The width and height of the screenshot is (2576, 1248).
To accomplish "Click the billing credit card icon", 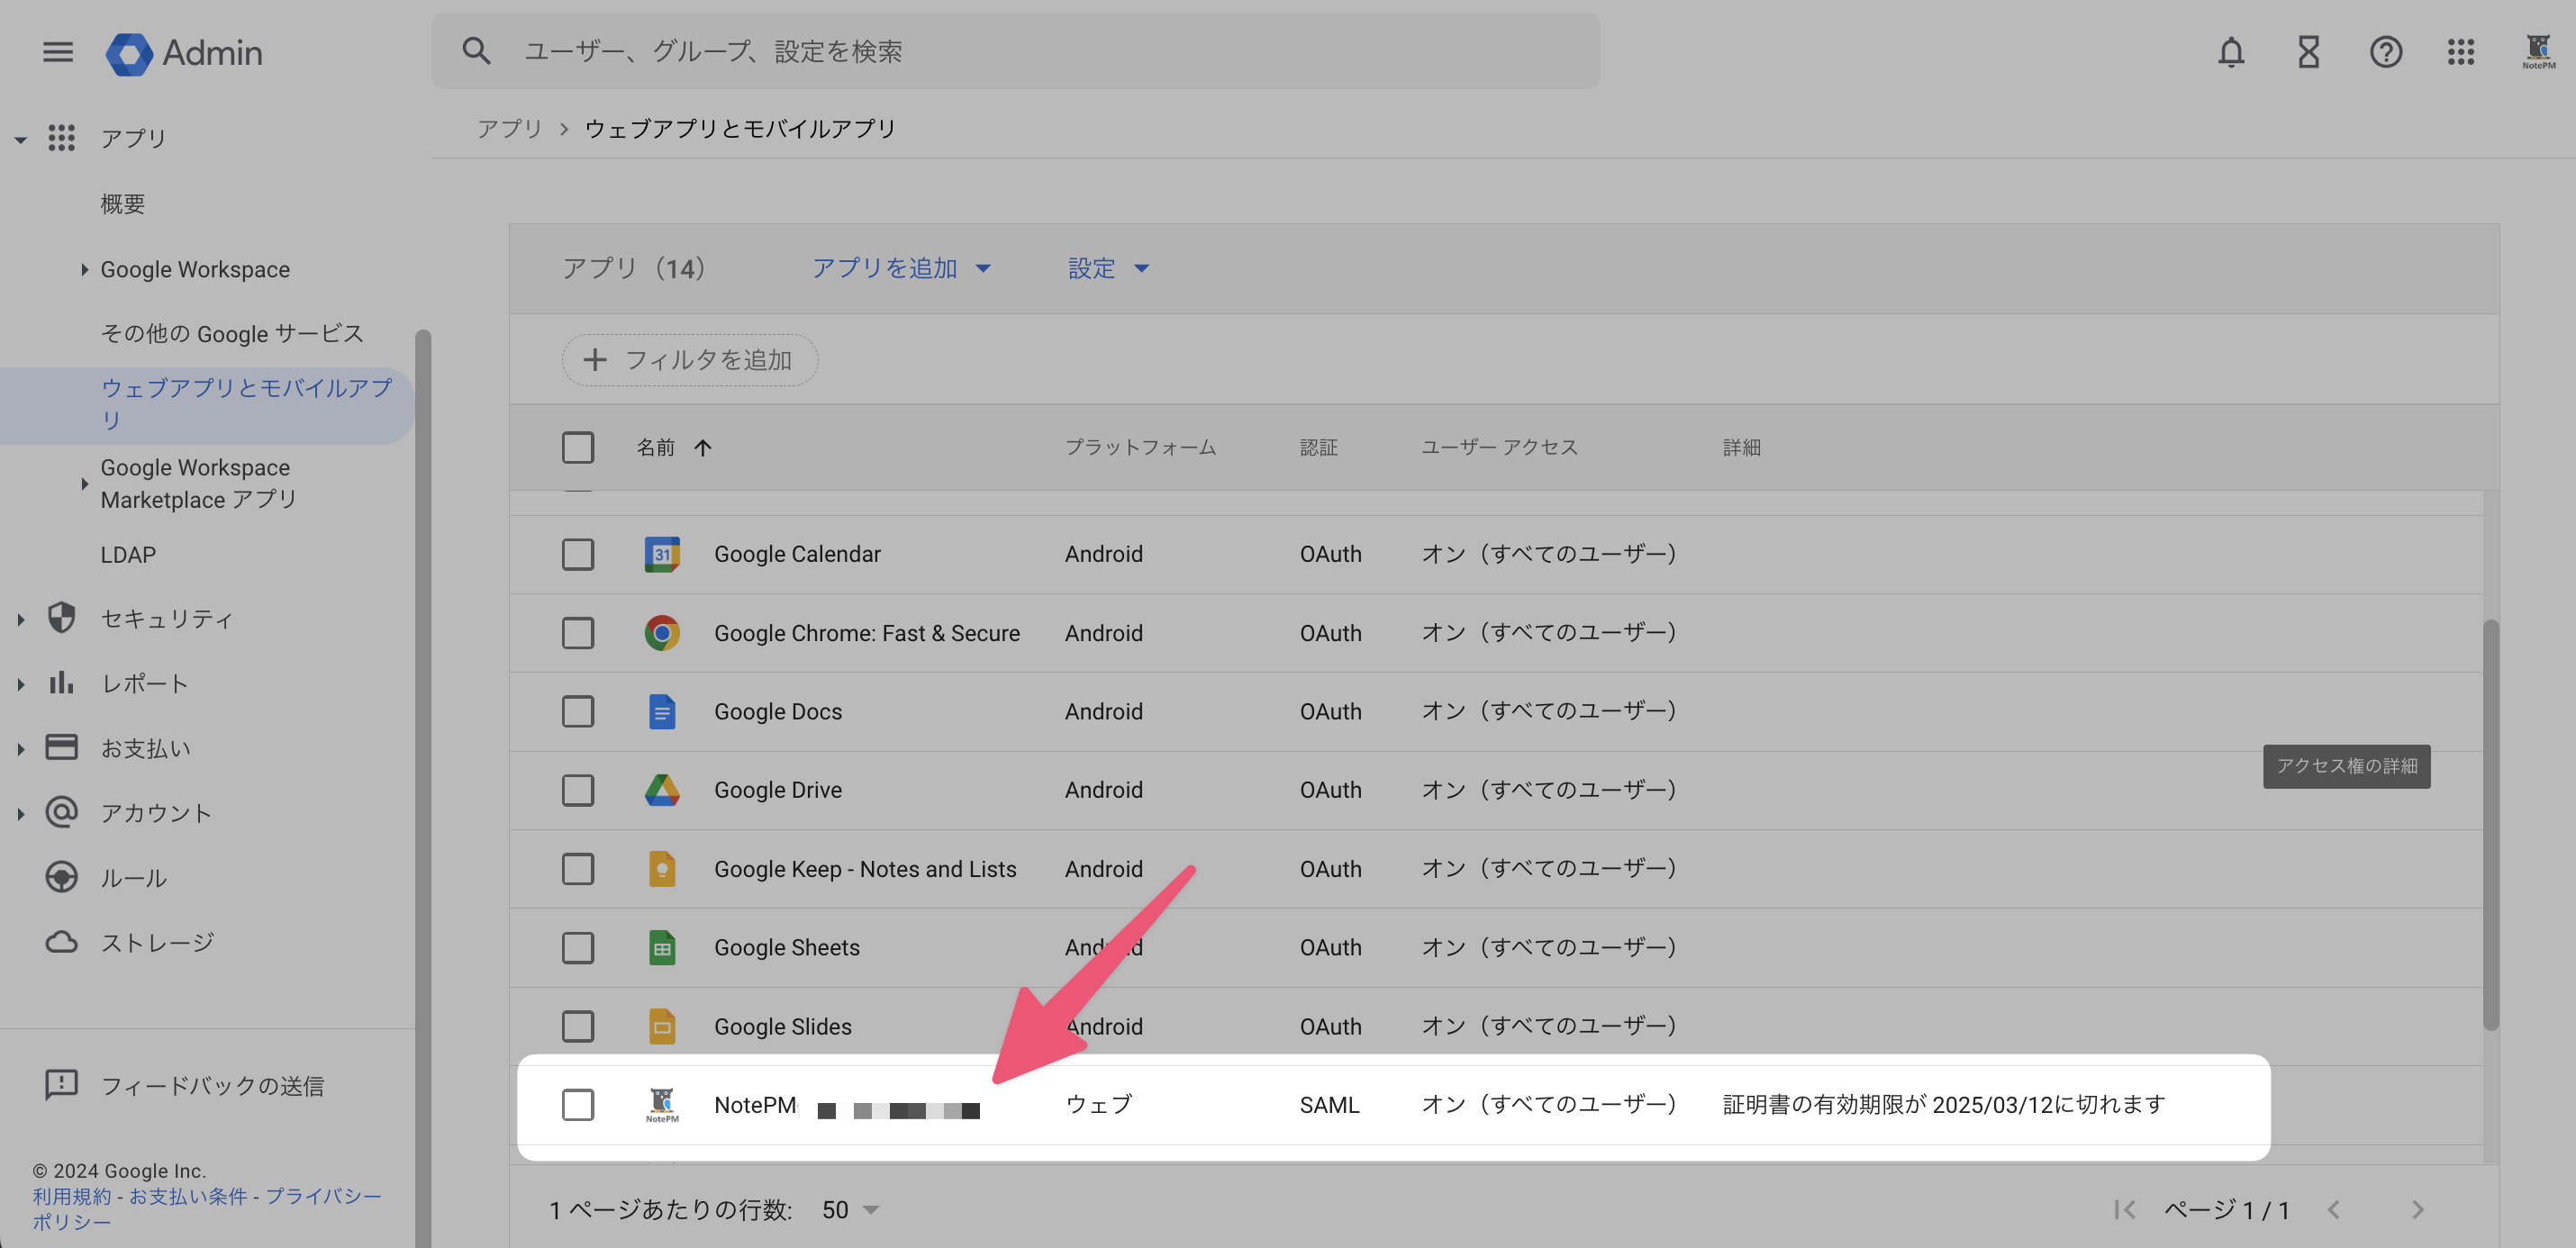I will click(x=61, y=748).
